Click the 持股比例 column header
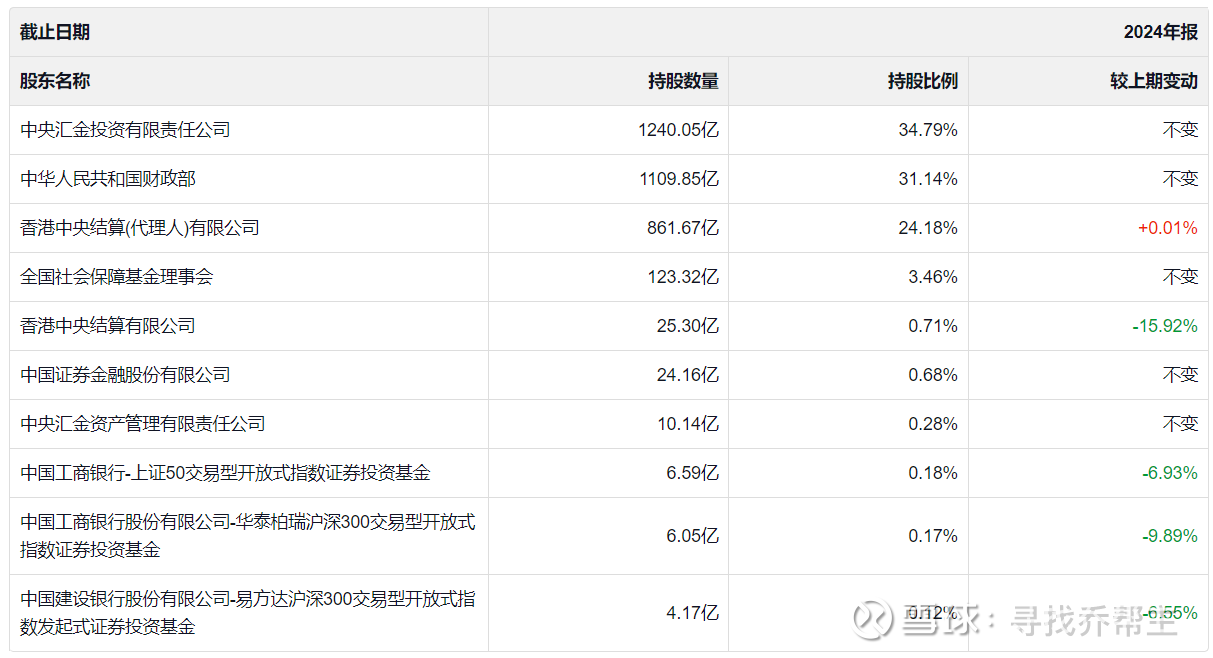 coord(923,81)
